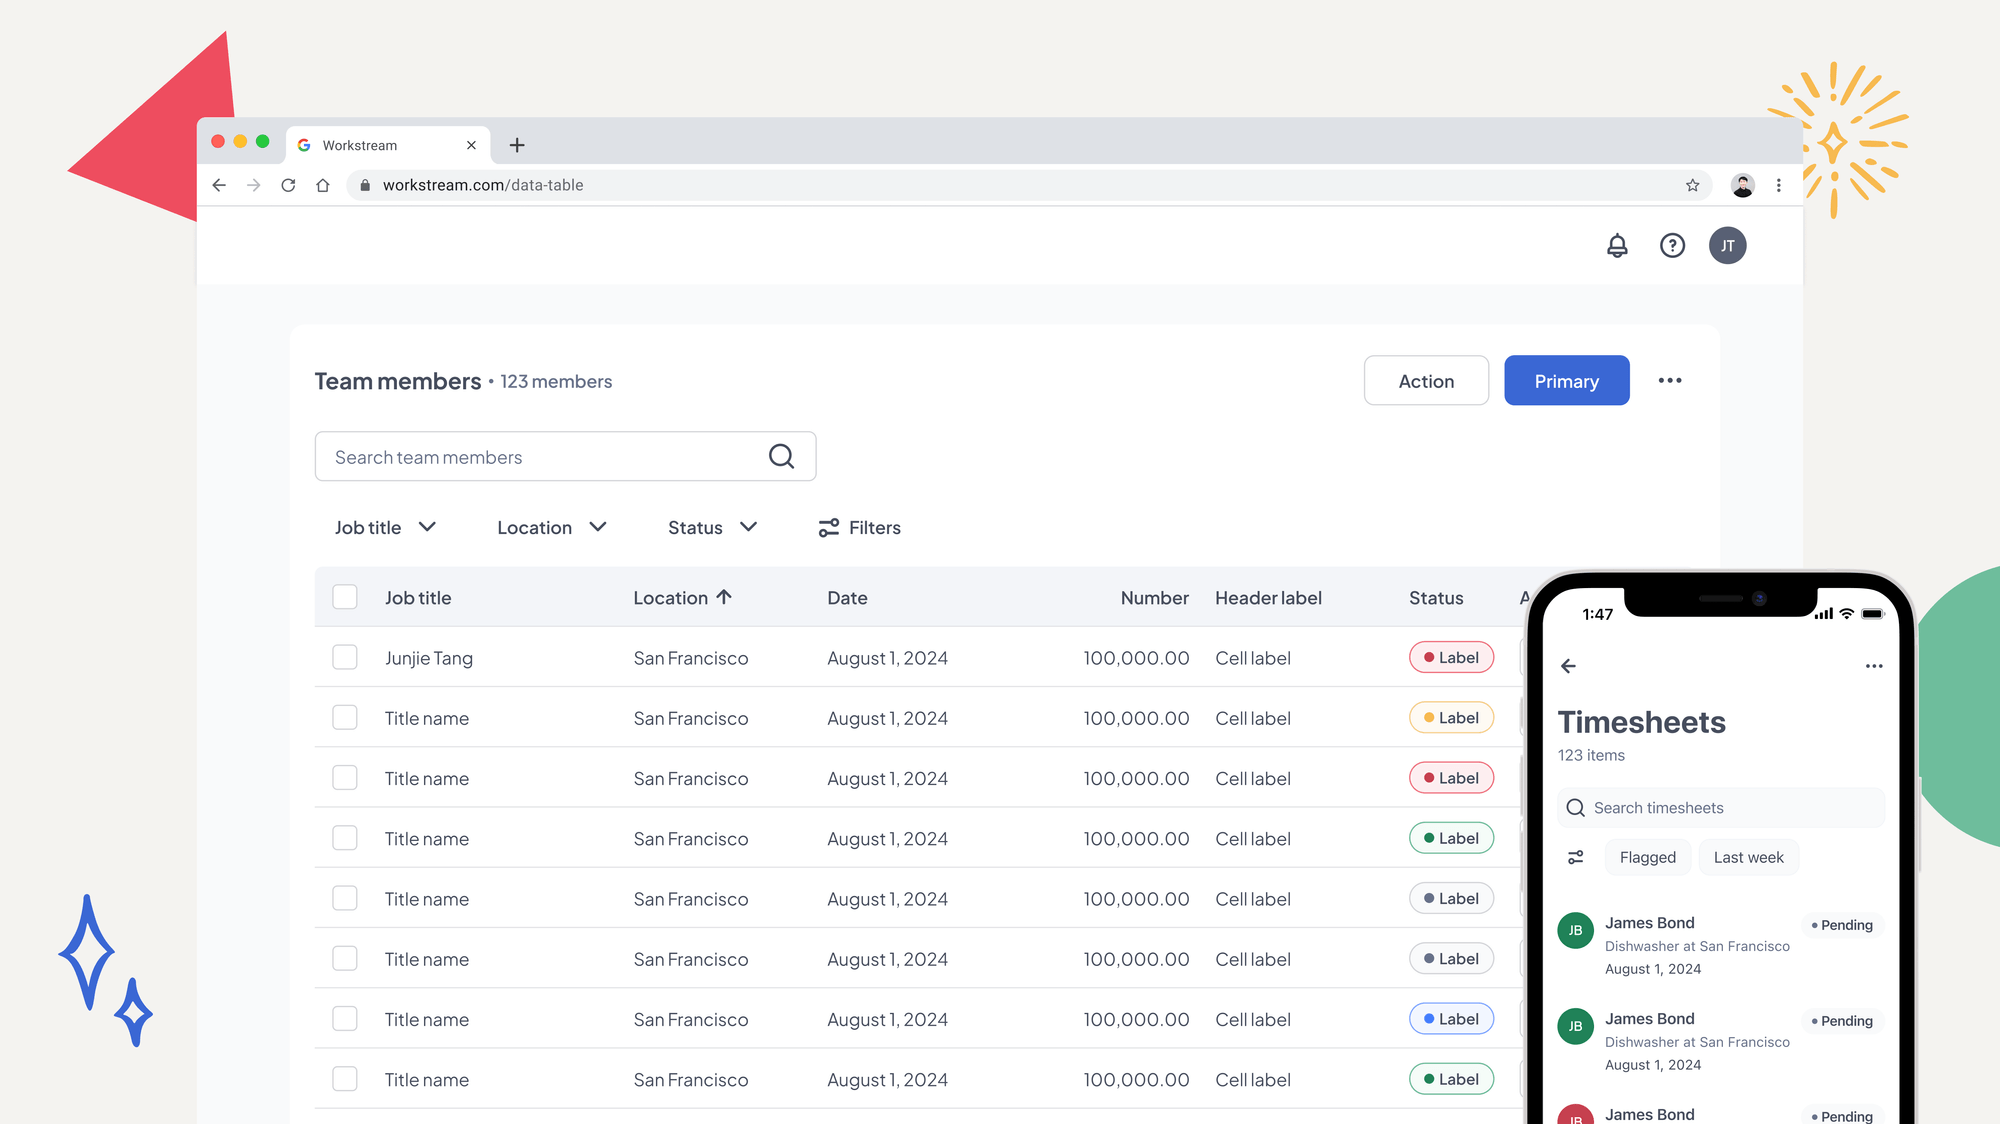Click the Search team members field
This screenshot has height=1124, width=2000.
565,457
